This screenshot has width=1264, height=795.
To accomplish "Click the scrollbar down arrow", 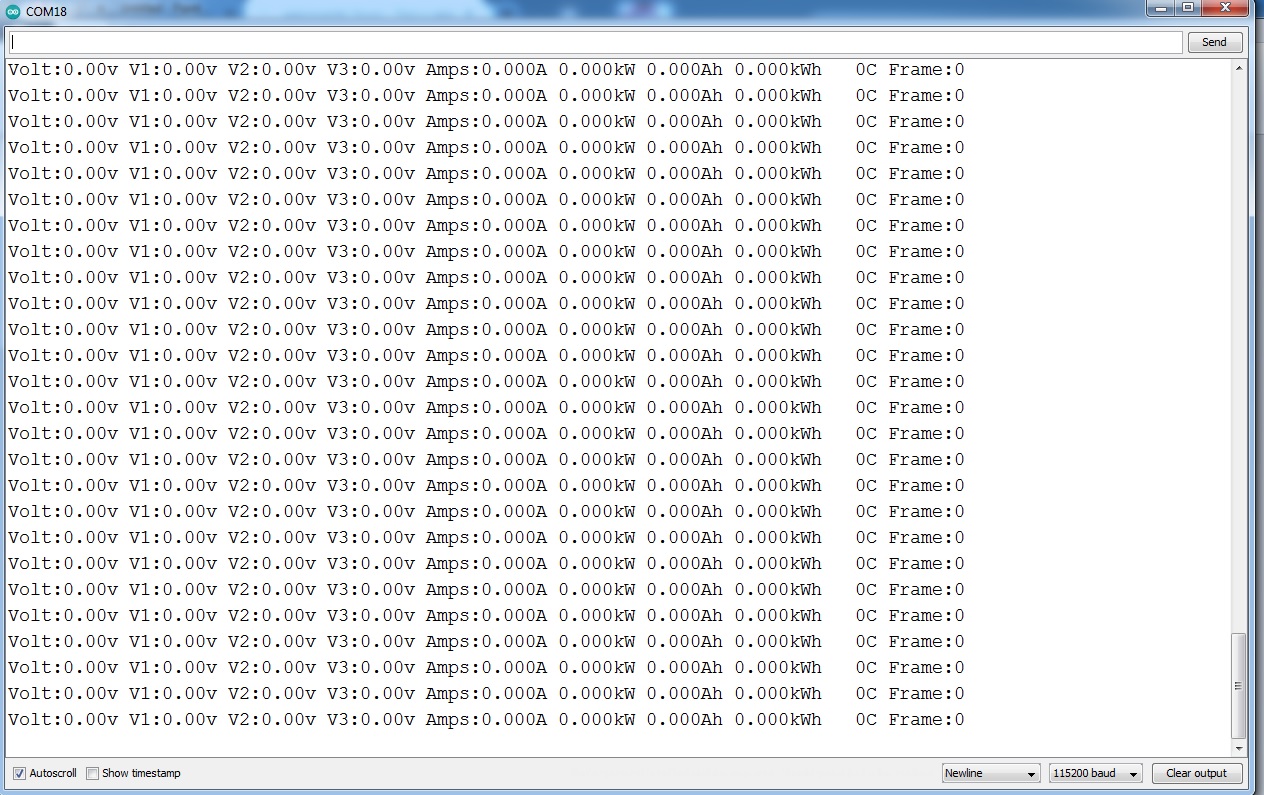I will 1239,748.
